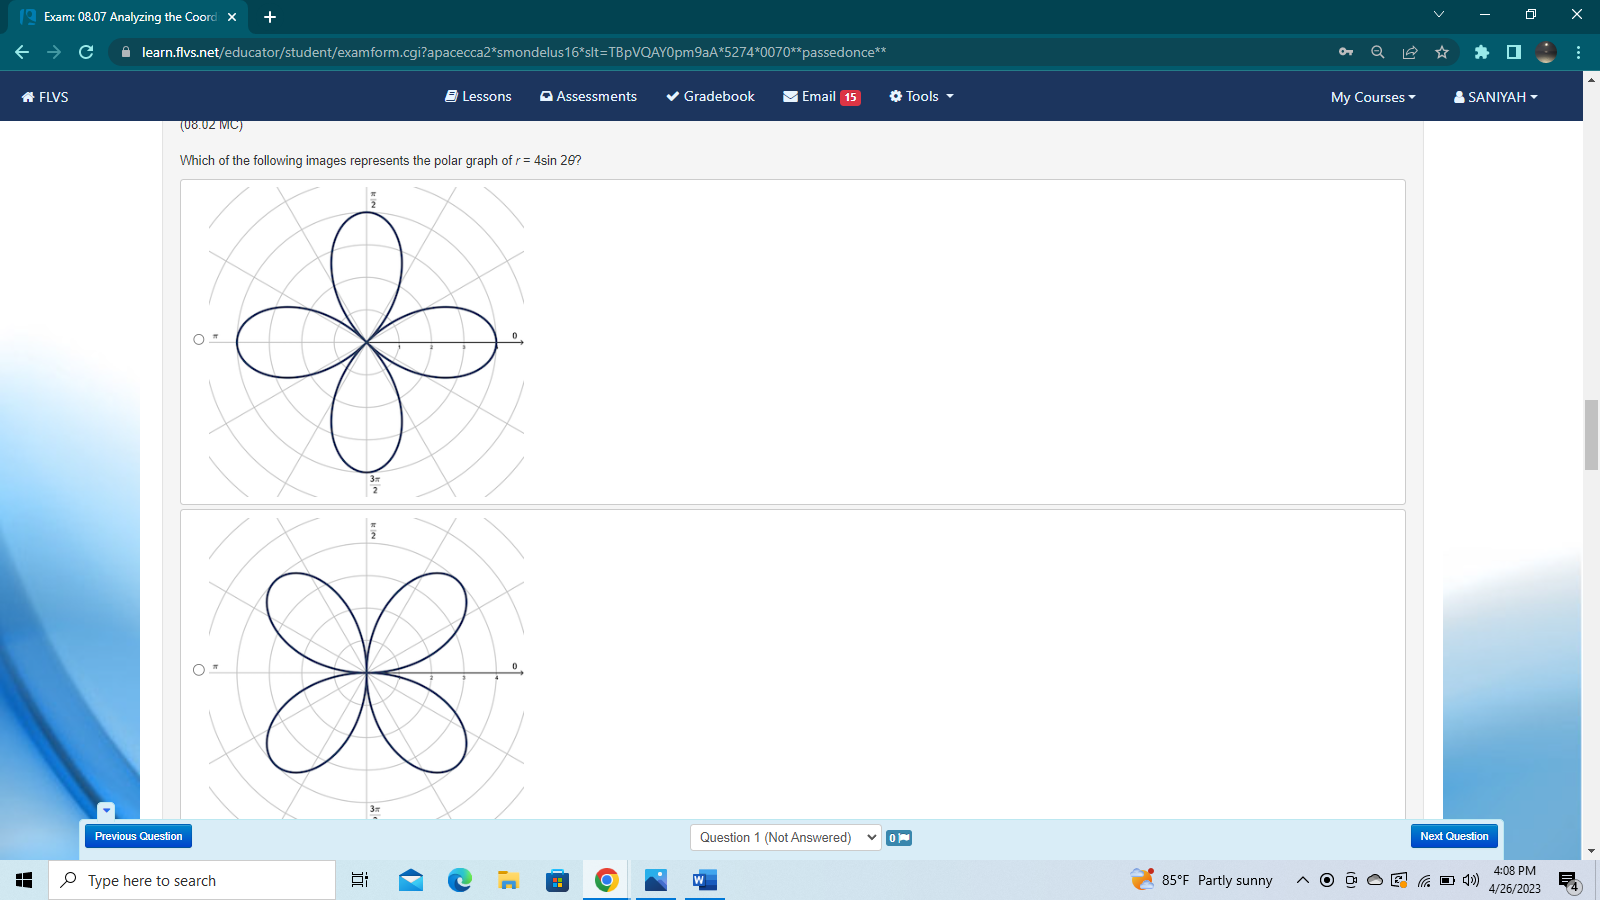Expand the My Courses dropdown

coord(1373,97)
